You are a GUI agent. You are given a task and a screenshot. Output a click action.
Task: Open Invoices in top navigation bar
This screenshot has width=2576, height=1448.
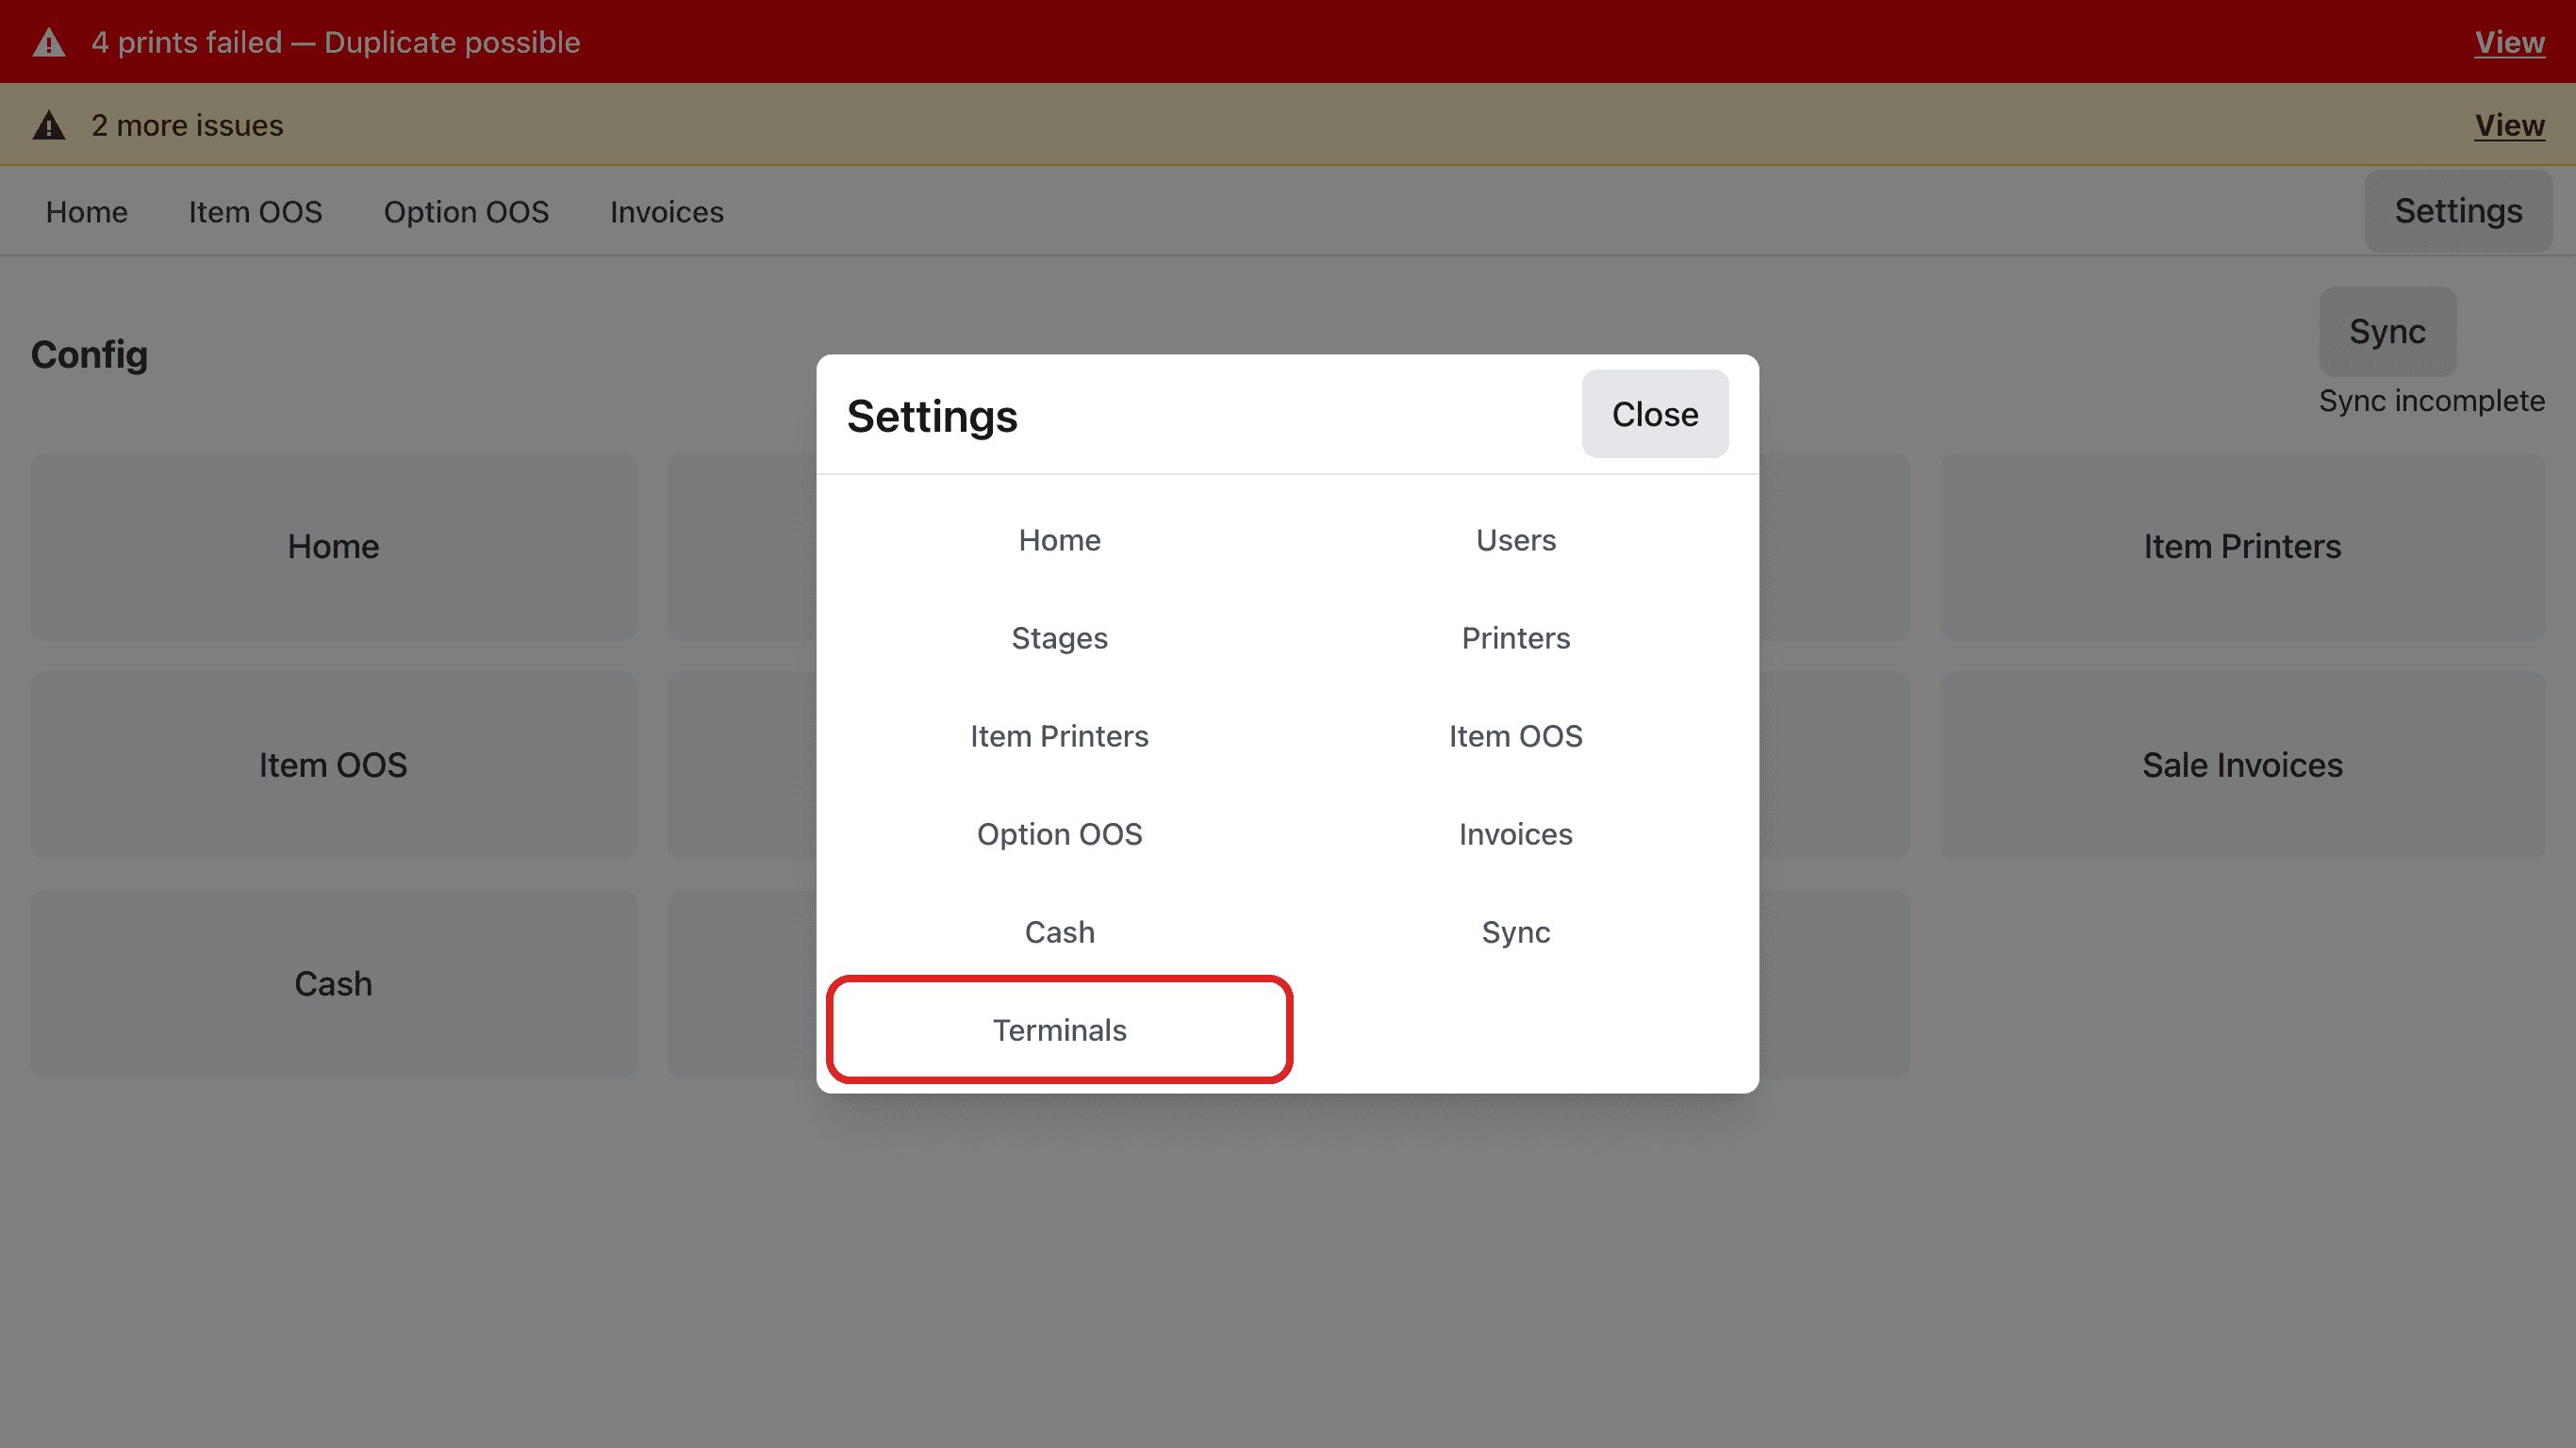coord(667,212)
